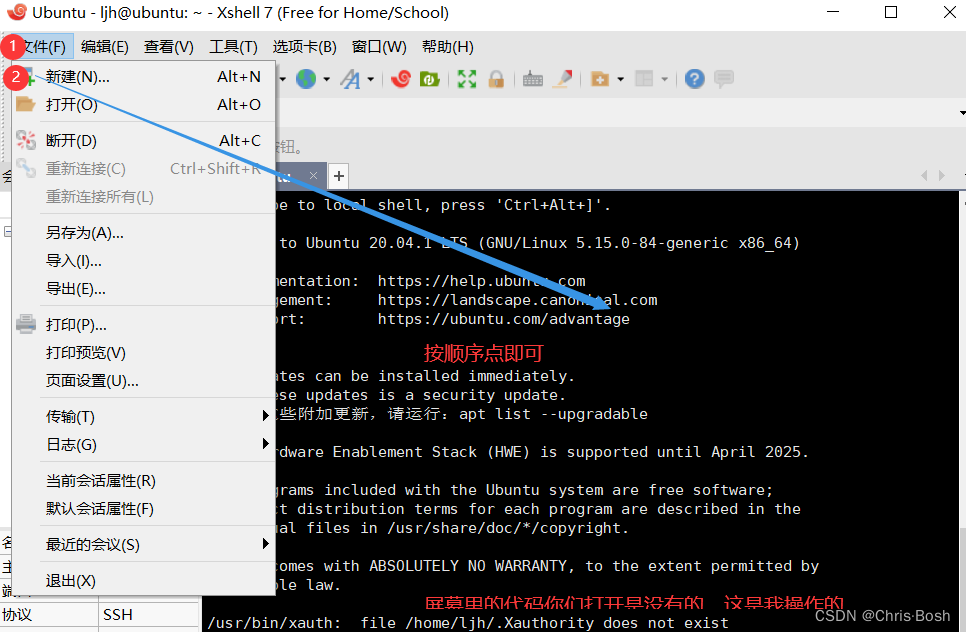Screen dimensions: 966x632
Task: Expand dropdown arrow beside new folder icon
Action: tap(620, 79)
